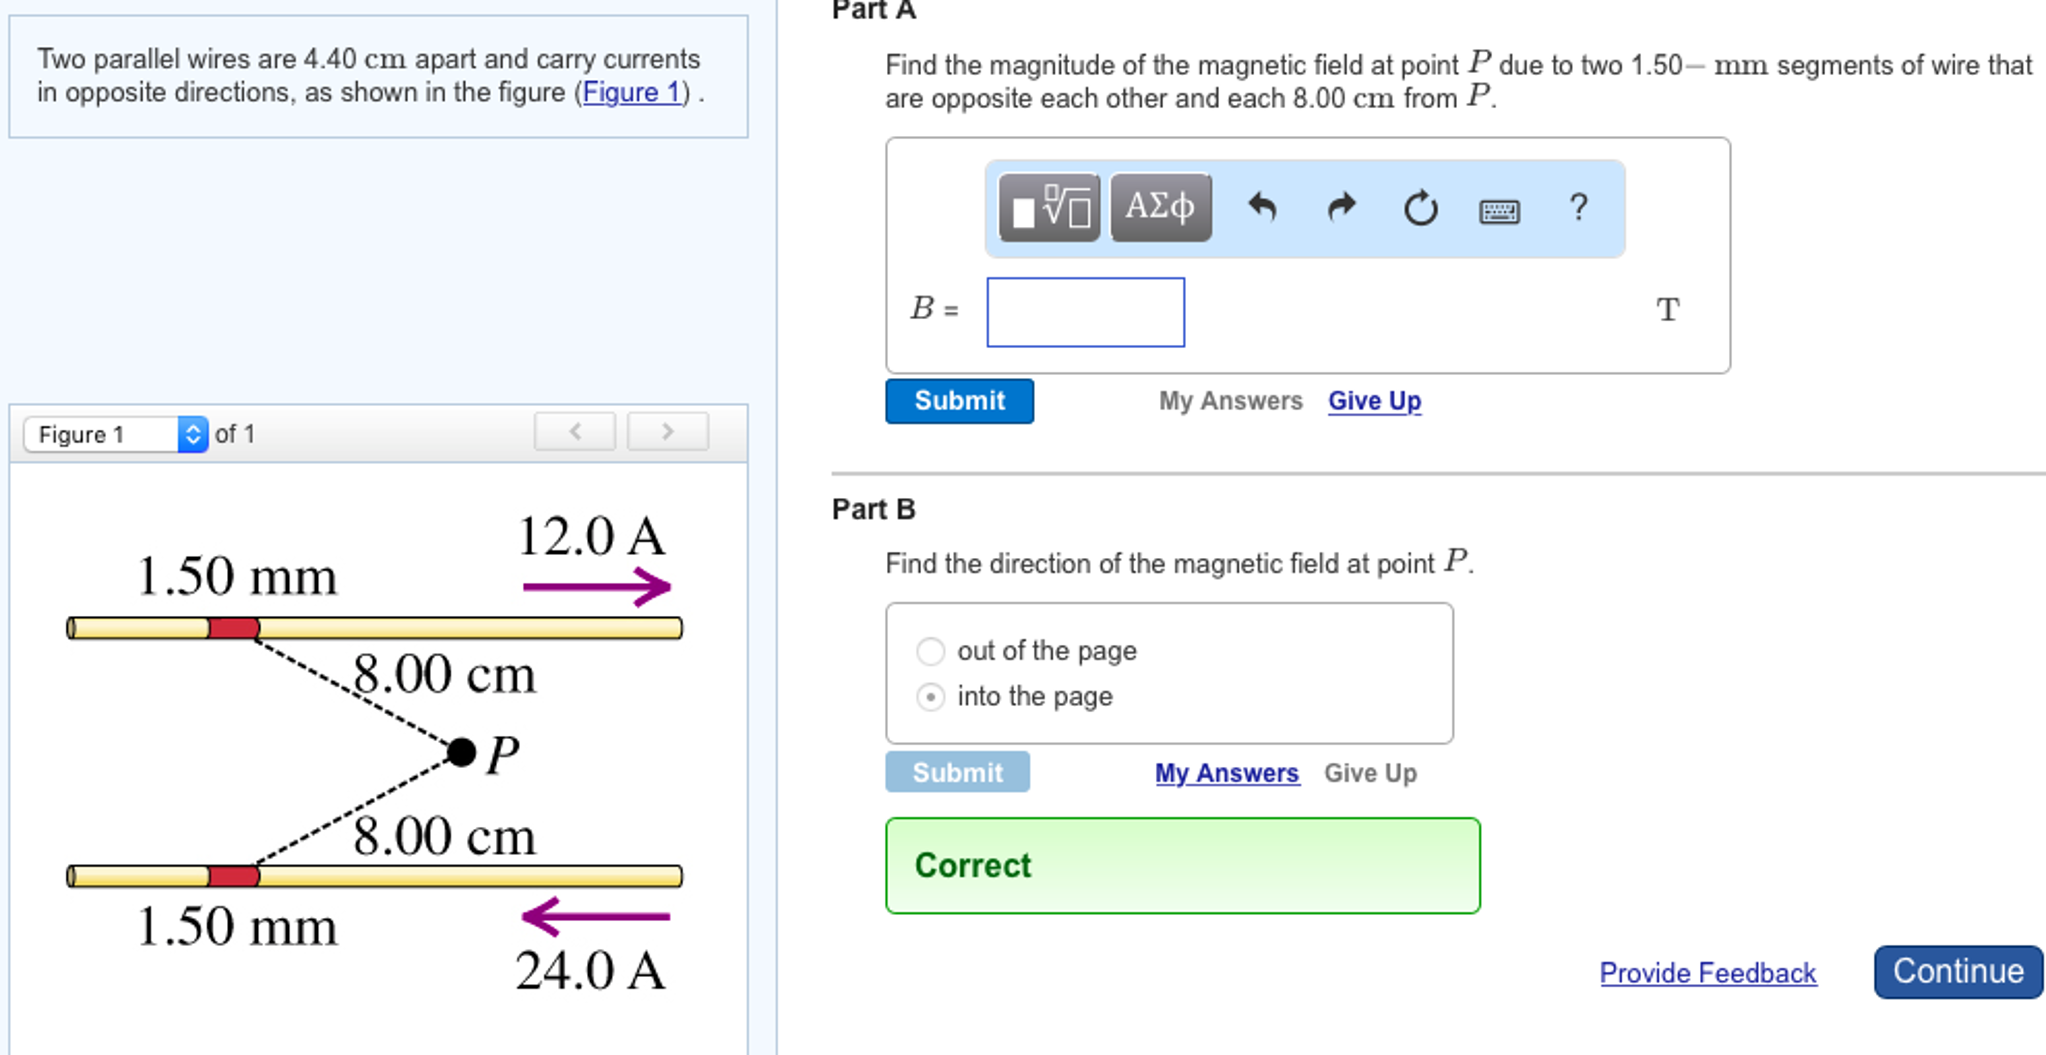Click the point P dot in figure
The width and height of the screenshot is (2046, 1055).
(x=461, y=752)
